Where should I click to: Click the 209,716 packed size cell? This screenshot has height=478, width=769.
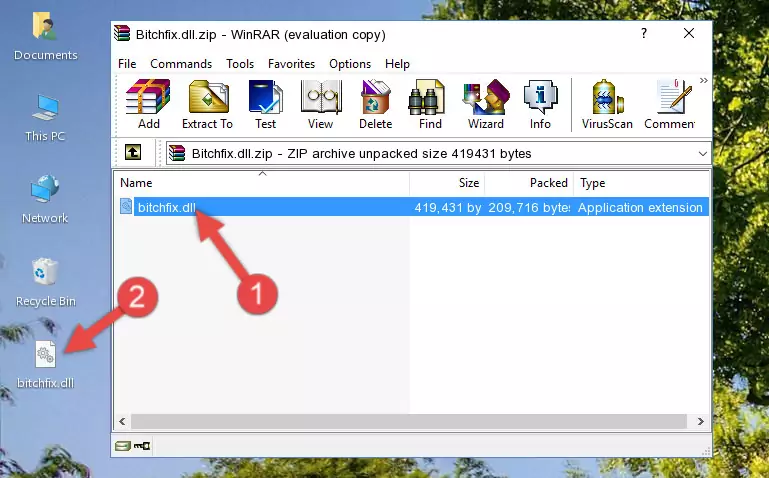[529, 207]
